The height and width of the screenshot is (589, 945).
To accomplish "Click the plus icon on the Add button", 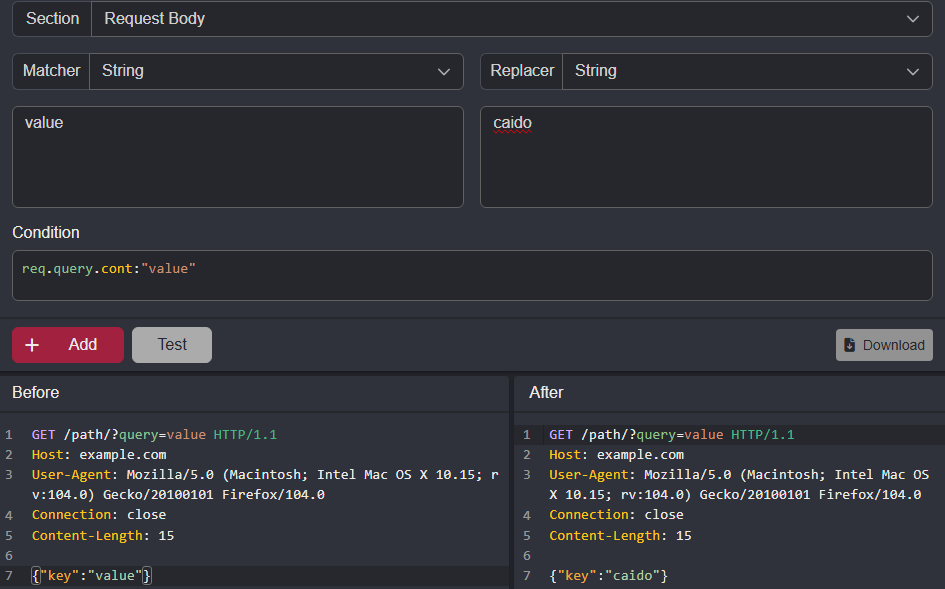I will point(32,345).
